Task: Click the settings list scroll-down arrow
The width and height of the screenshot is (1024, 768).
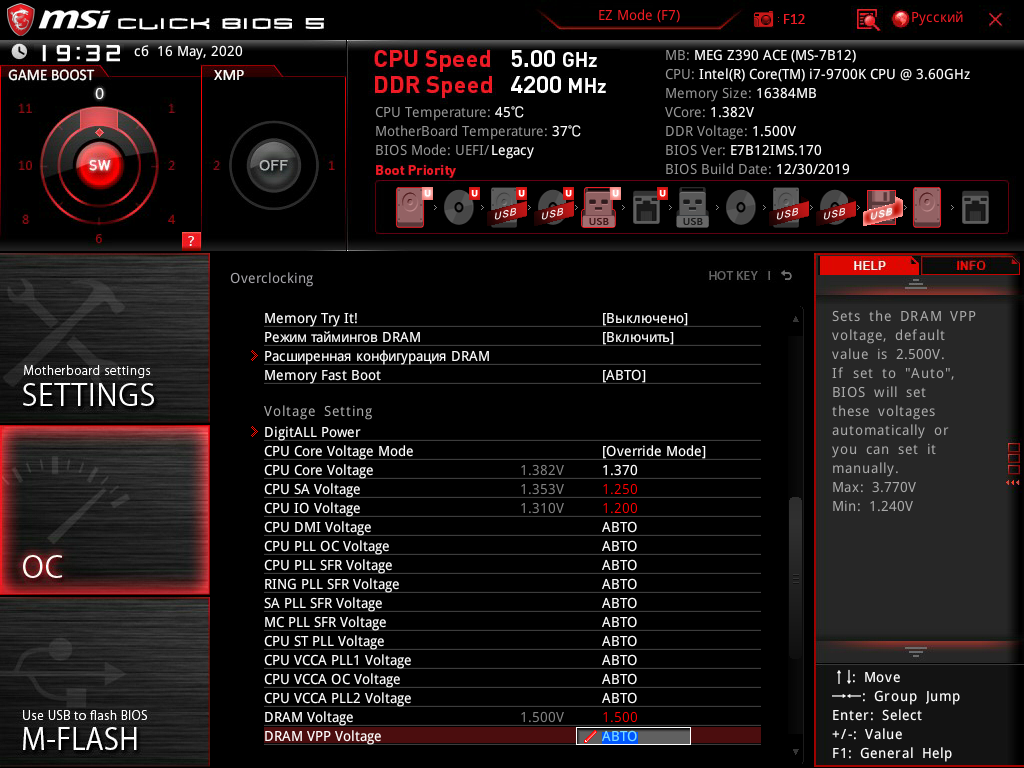Action: point(795,752)
